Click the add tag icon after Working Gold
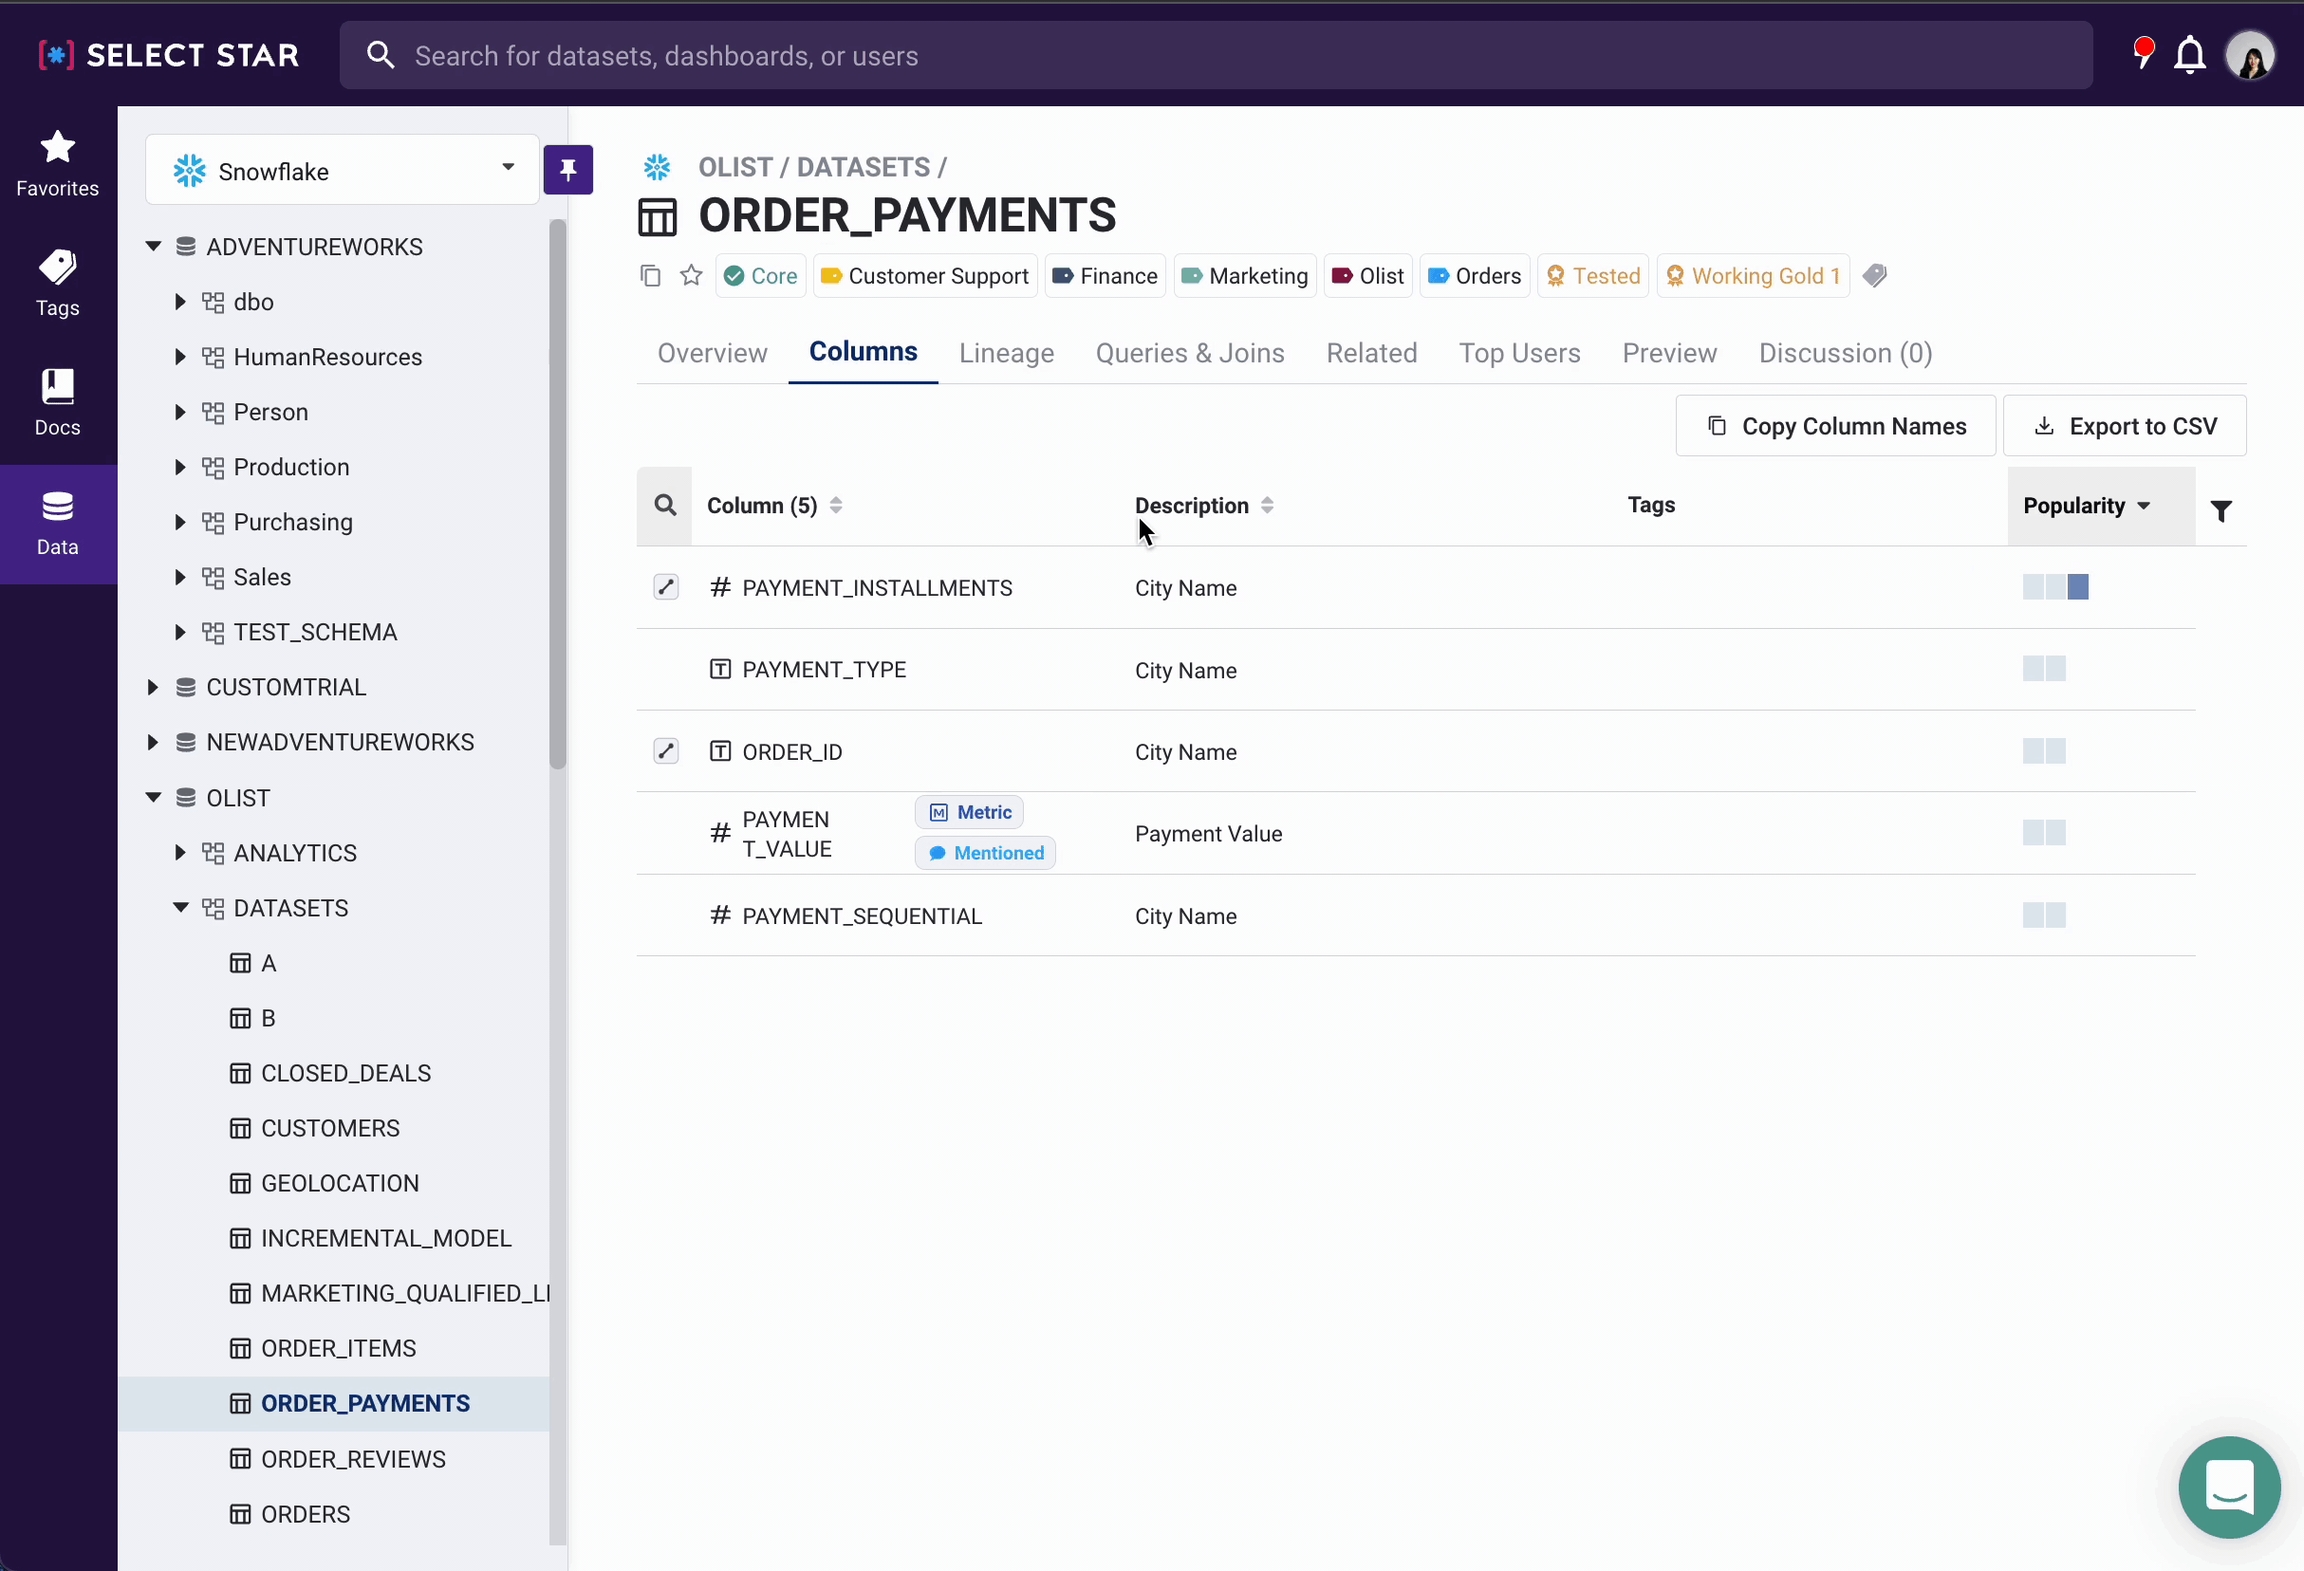Image resolution: width=2304 pixels, height=1571 pixels. pyautogui.click(x=1875, y=276)
